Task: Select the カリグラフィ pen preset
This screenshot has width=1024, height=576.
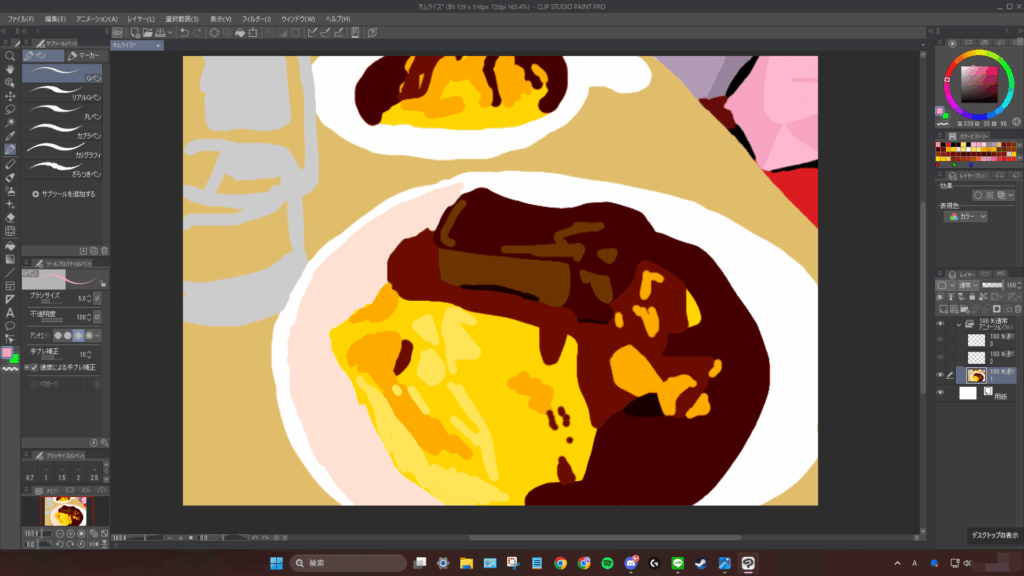Action: 65,155
